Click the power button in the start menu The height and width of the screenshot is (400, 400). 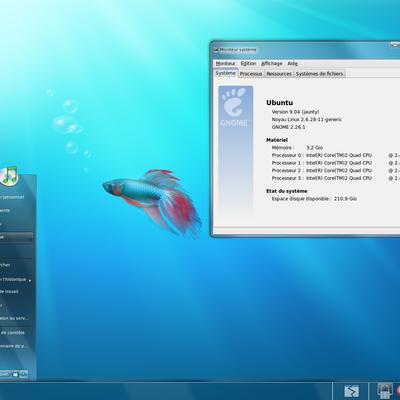[x=24, y=374]
